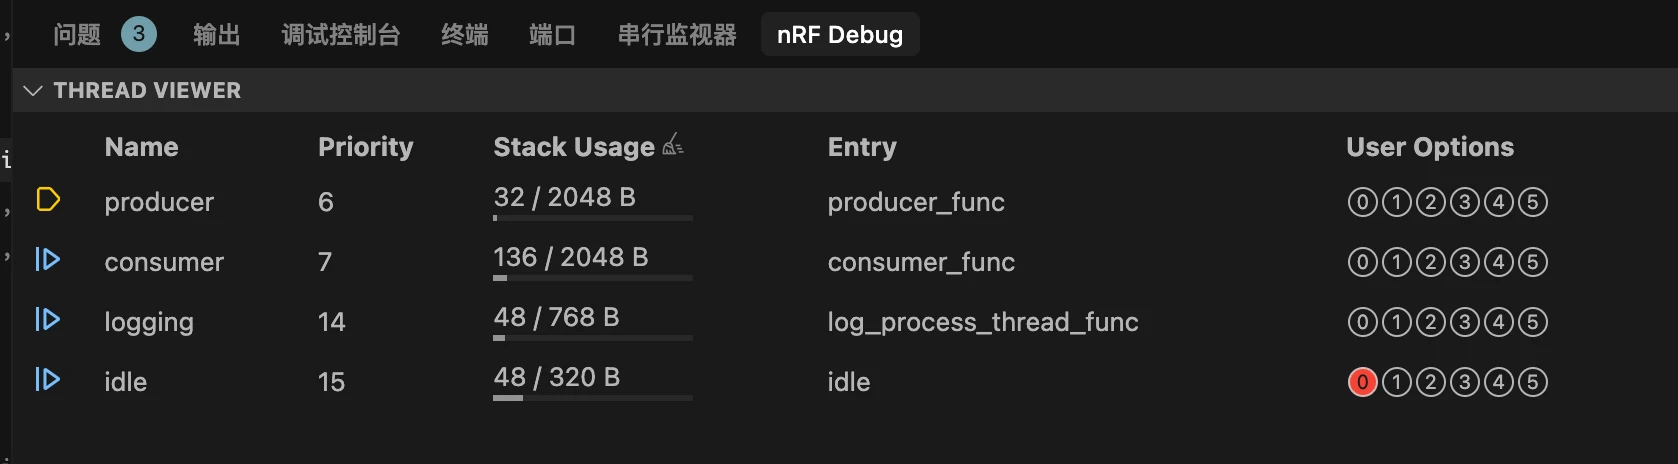Open the 串行监视器 tab
Screen dimensions: 1678x464
pyautogui.click(x=676, y=35)
